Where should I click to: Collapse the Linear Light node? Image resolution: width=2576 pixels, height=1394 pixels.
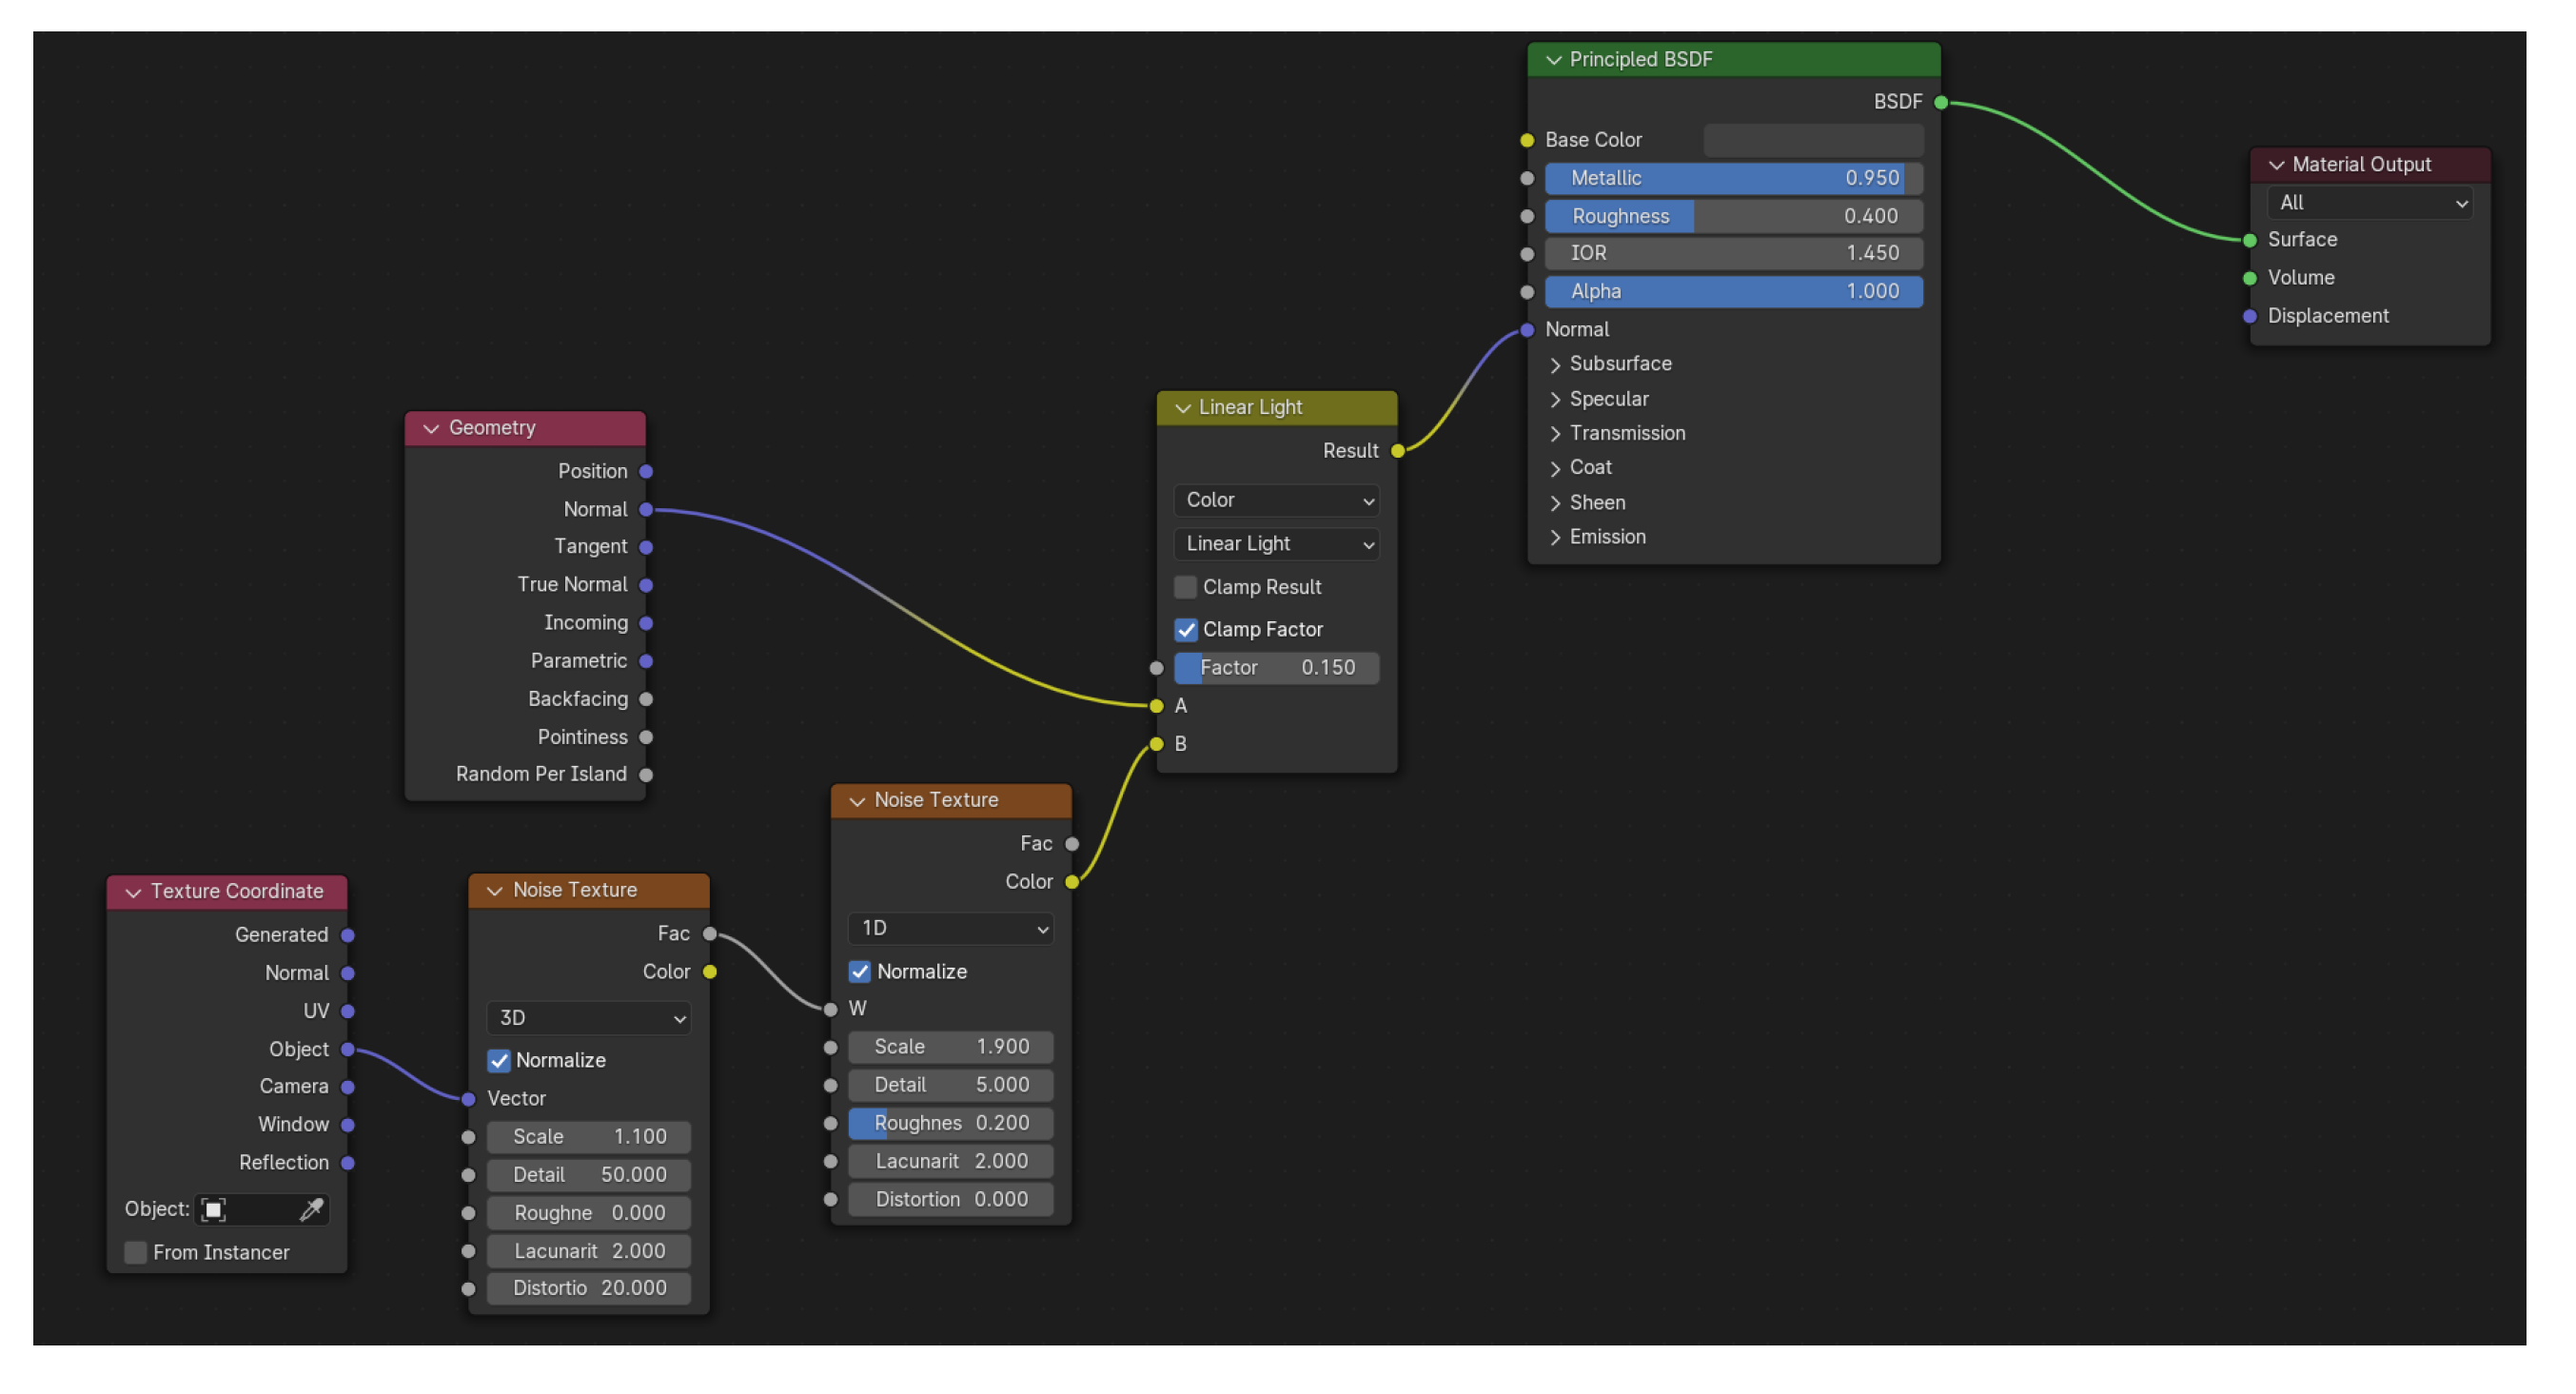pyautogui.click(x=1182, y=408)
